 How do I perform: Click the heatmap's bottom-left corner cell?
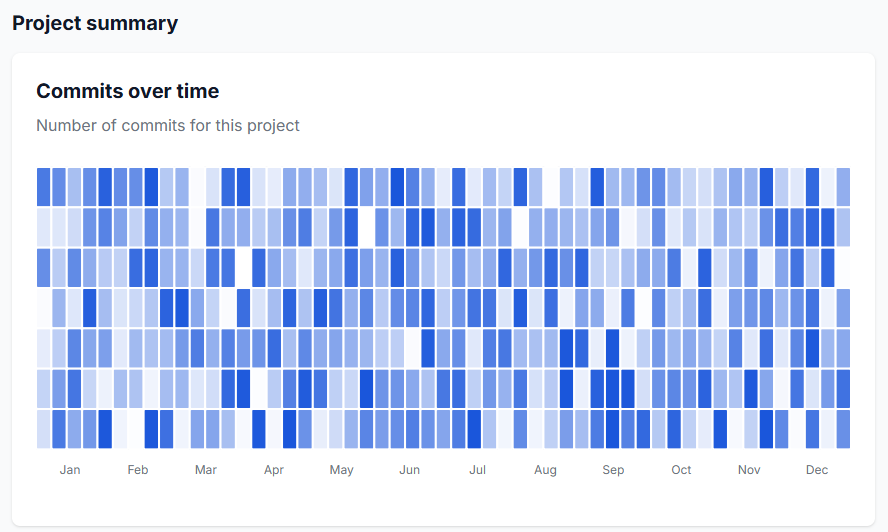44,429
